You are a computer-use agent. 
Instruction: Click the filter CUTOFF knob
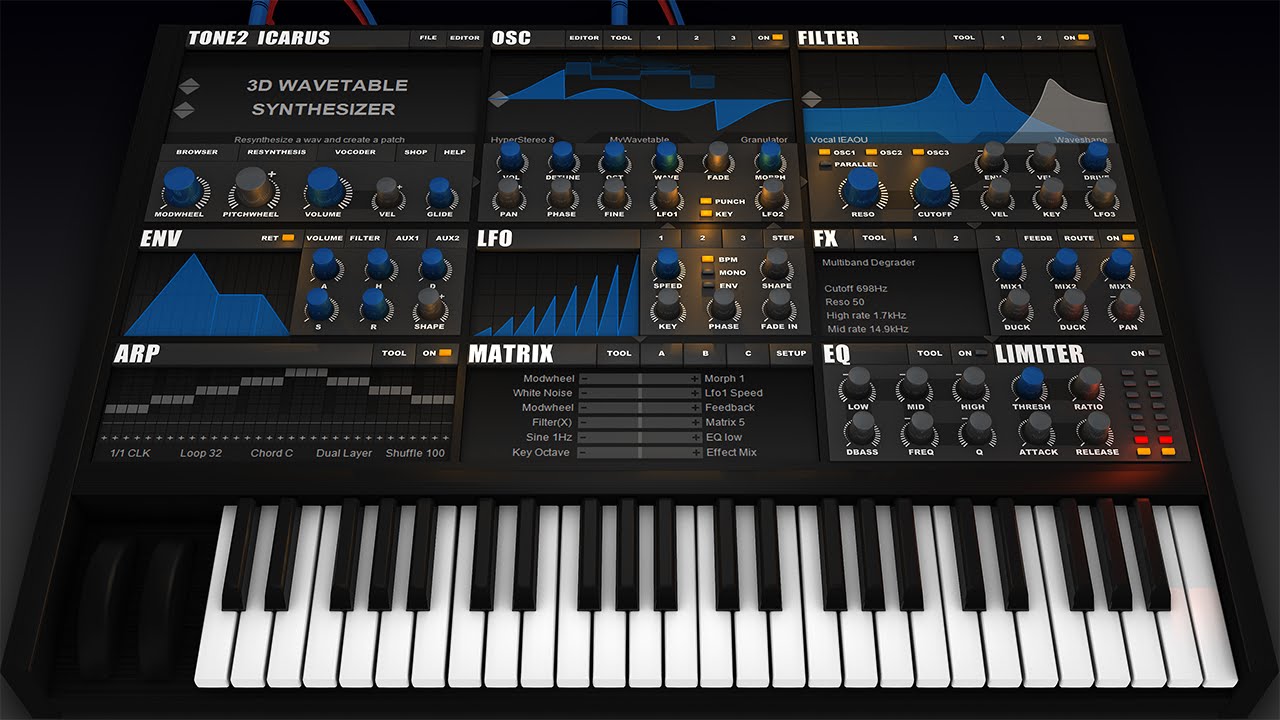click(x=934, y=187)
